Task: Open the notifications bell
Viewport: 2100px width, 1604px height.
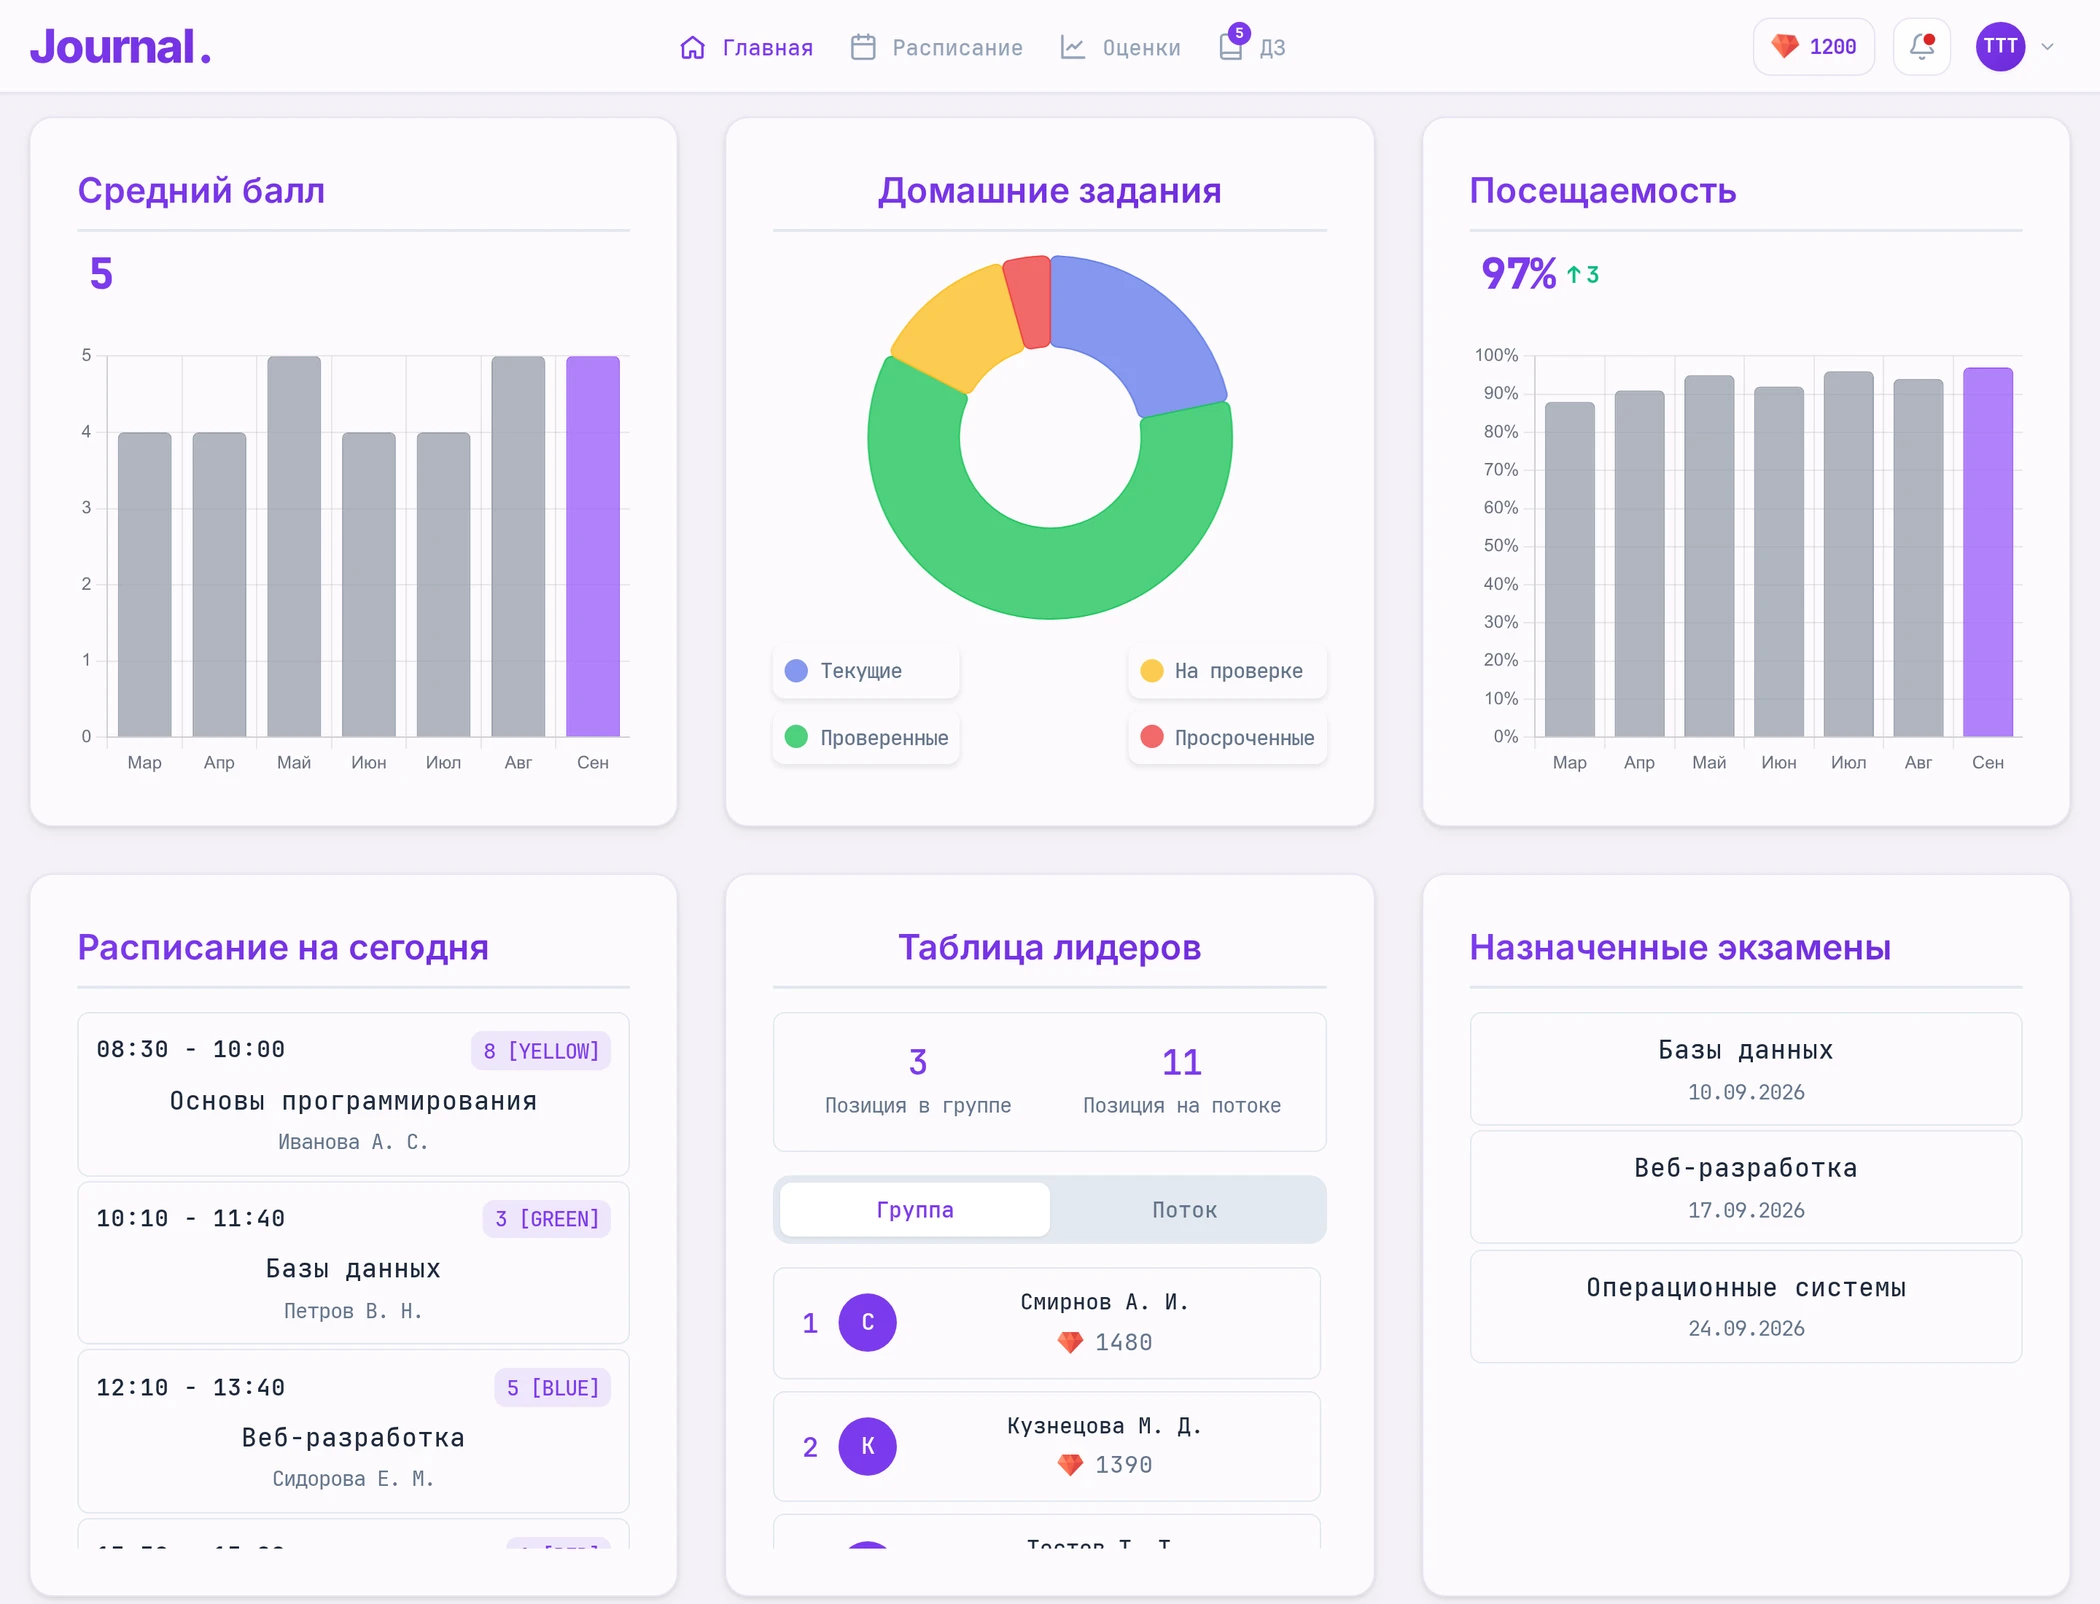Action: point(1922,46)
